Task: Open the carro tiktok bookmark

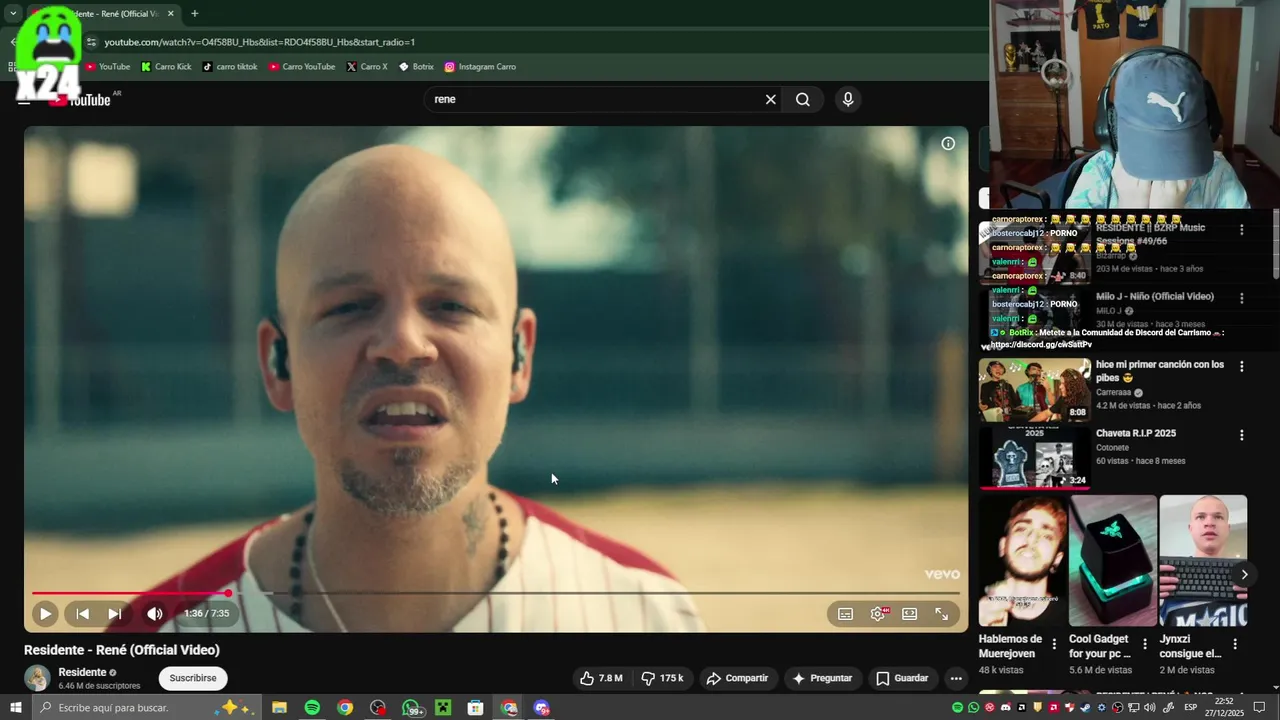Action: click(230, 67)
